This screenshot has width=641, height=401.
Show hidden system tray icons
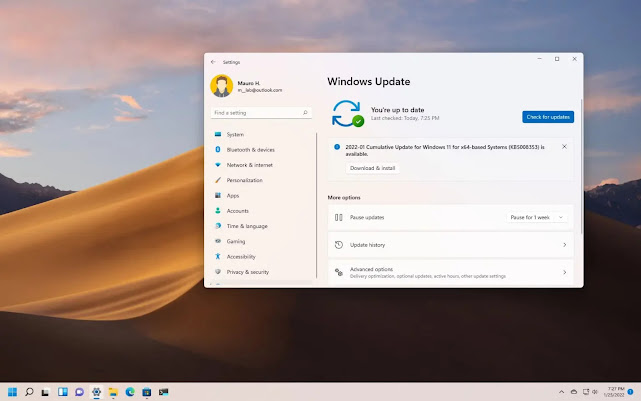(x=561, y=392)
